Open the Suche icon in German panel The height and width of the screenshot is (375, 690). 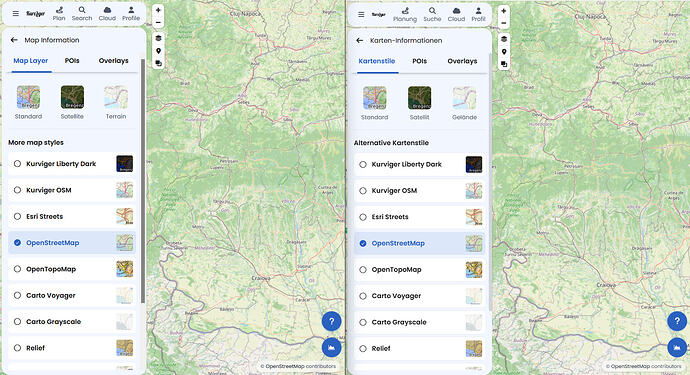pyautogui.click(x=432, y=14)
